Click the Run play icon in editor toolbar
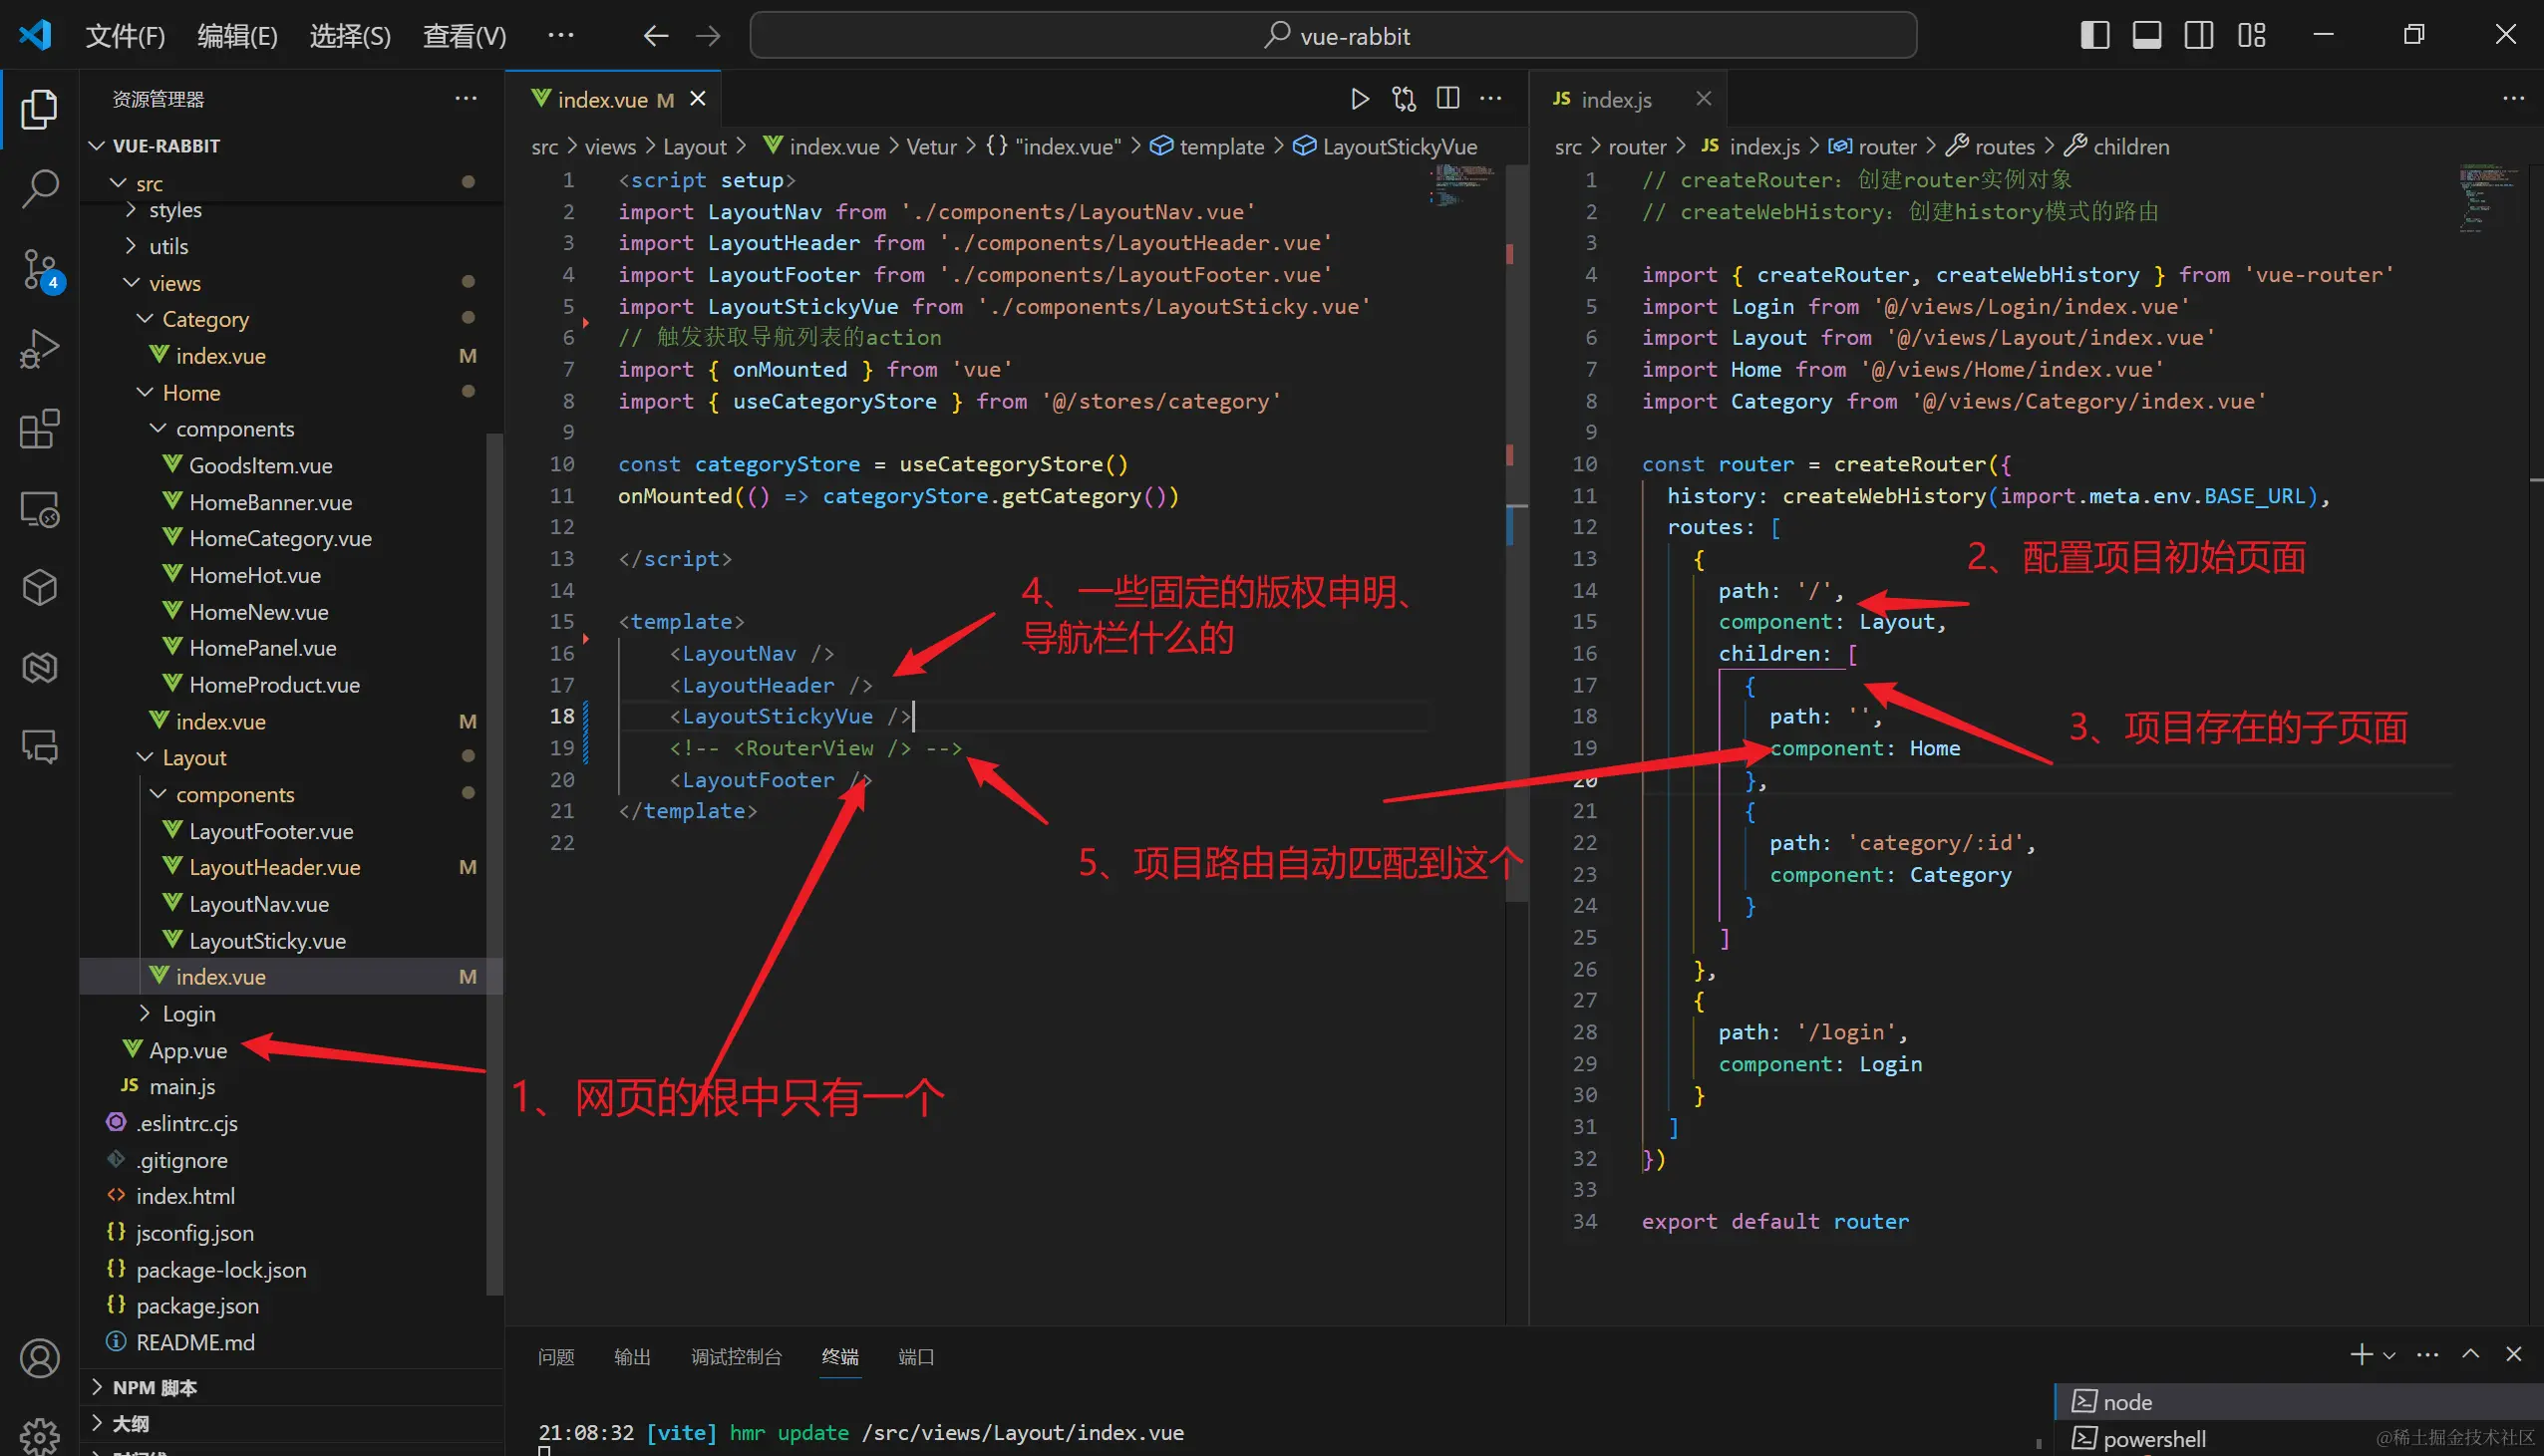This screenshot has height=1456, width=2544. click(1359, 99)
